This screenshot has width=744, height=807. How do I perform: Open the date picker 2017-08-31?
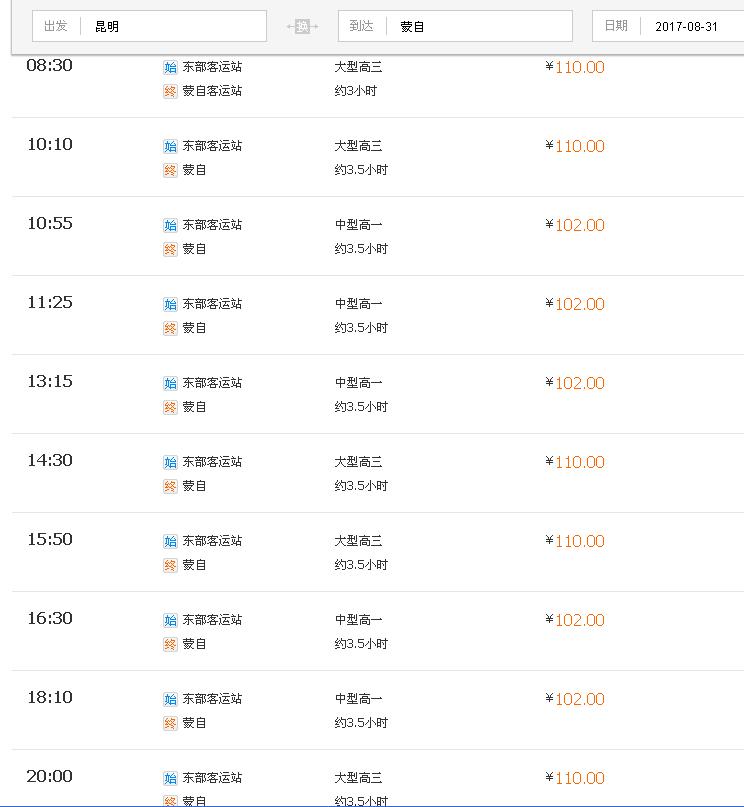tap(669, 26)
